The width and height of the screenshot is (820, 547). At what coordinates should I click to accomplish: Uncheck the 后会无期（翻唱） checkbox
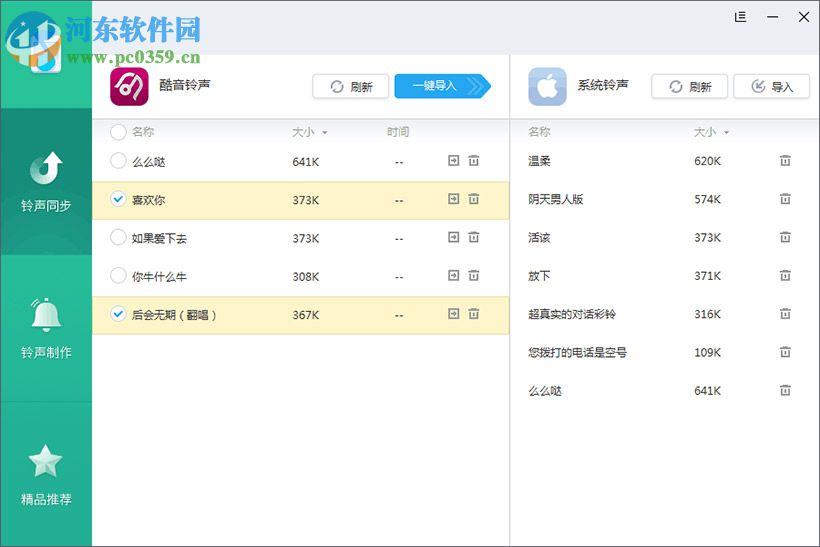coord(118,314)
